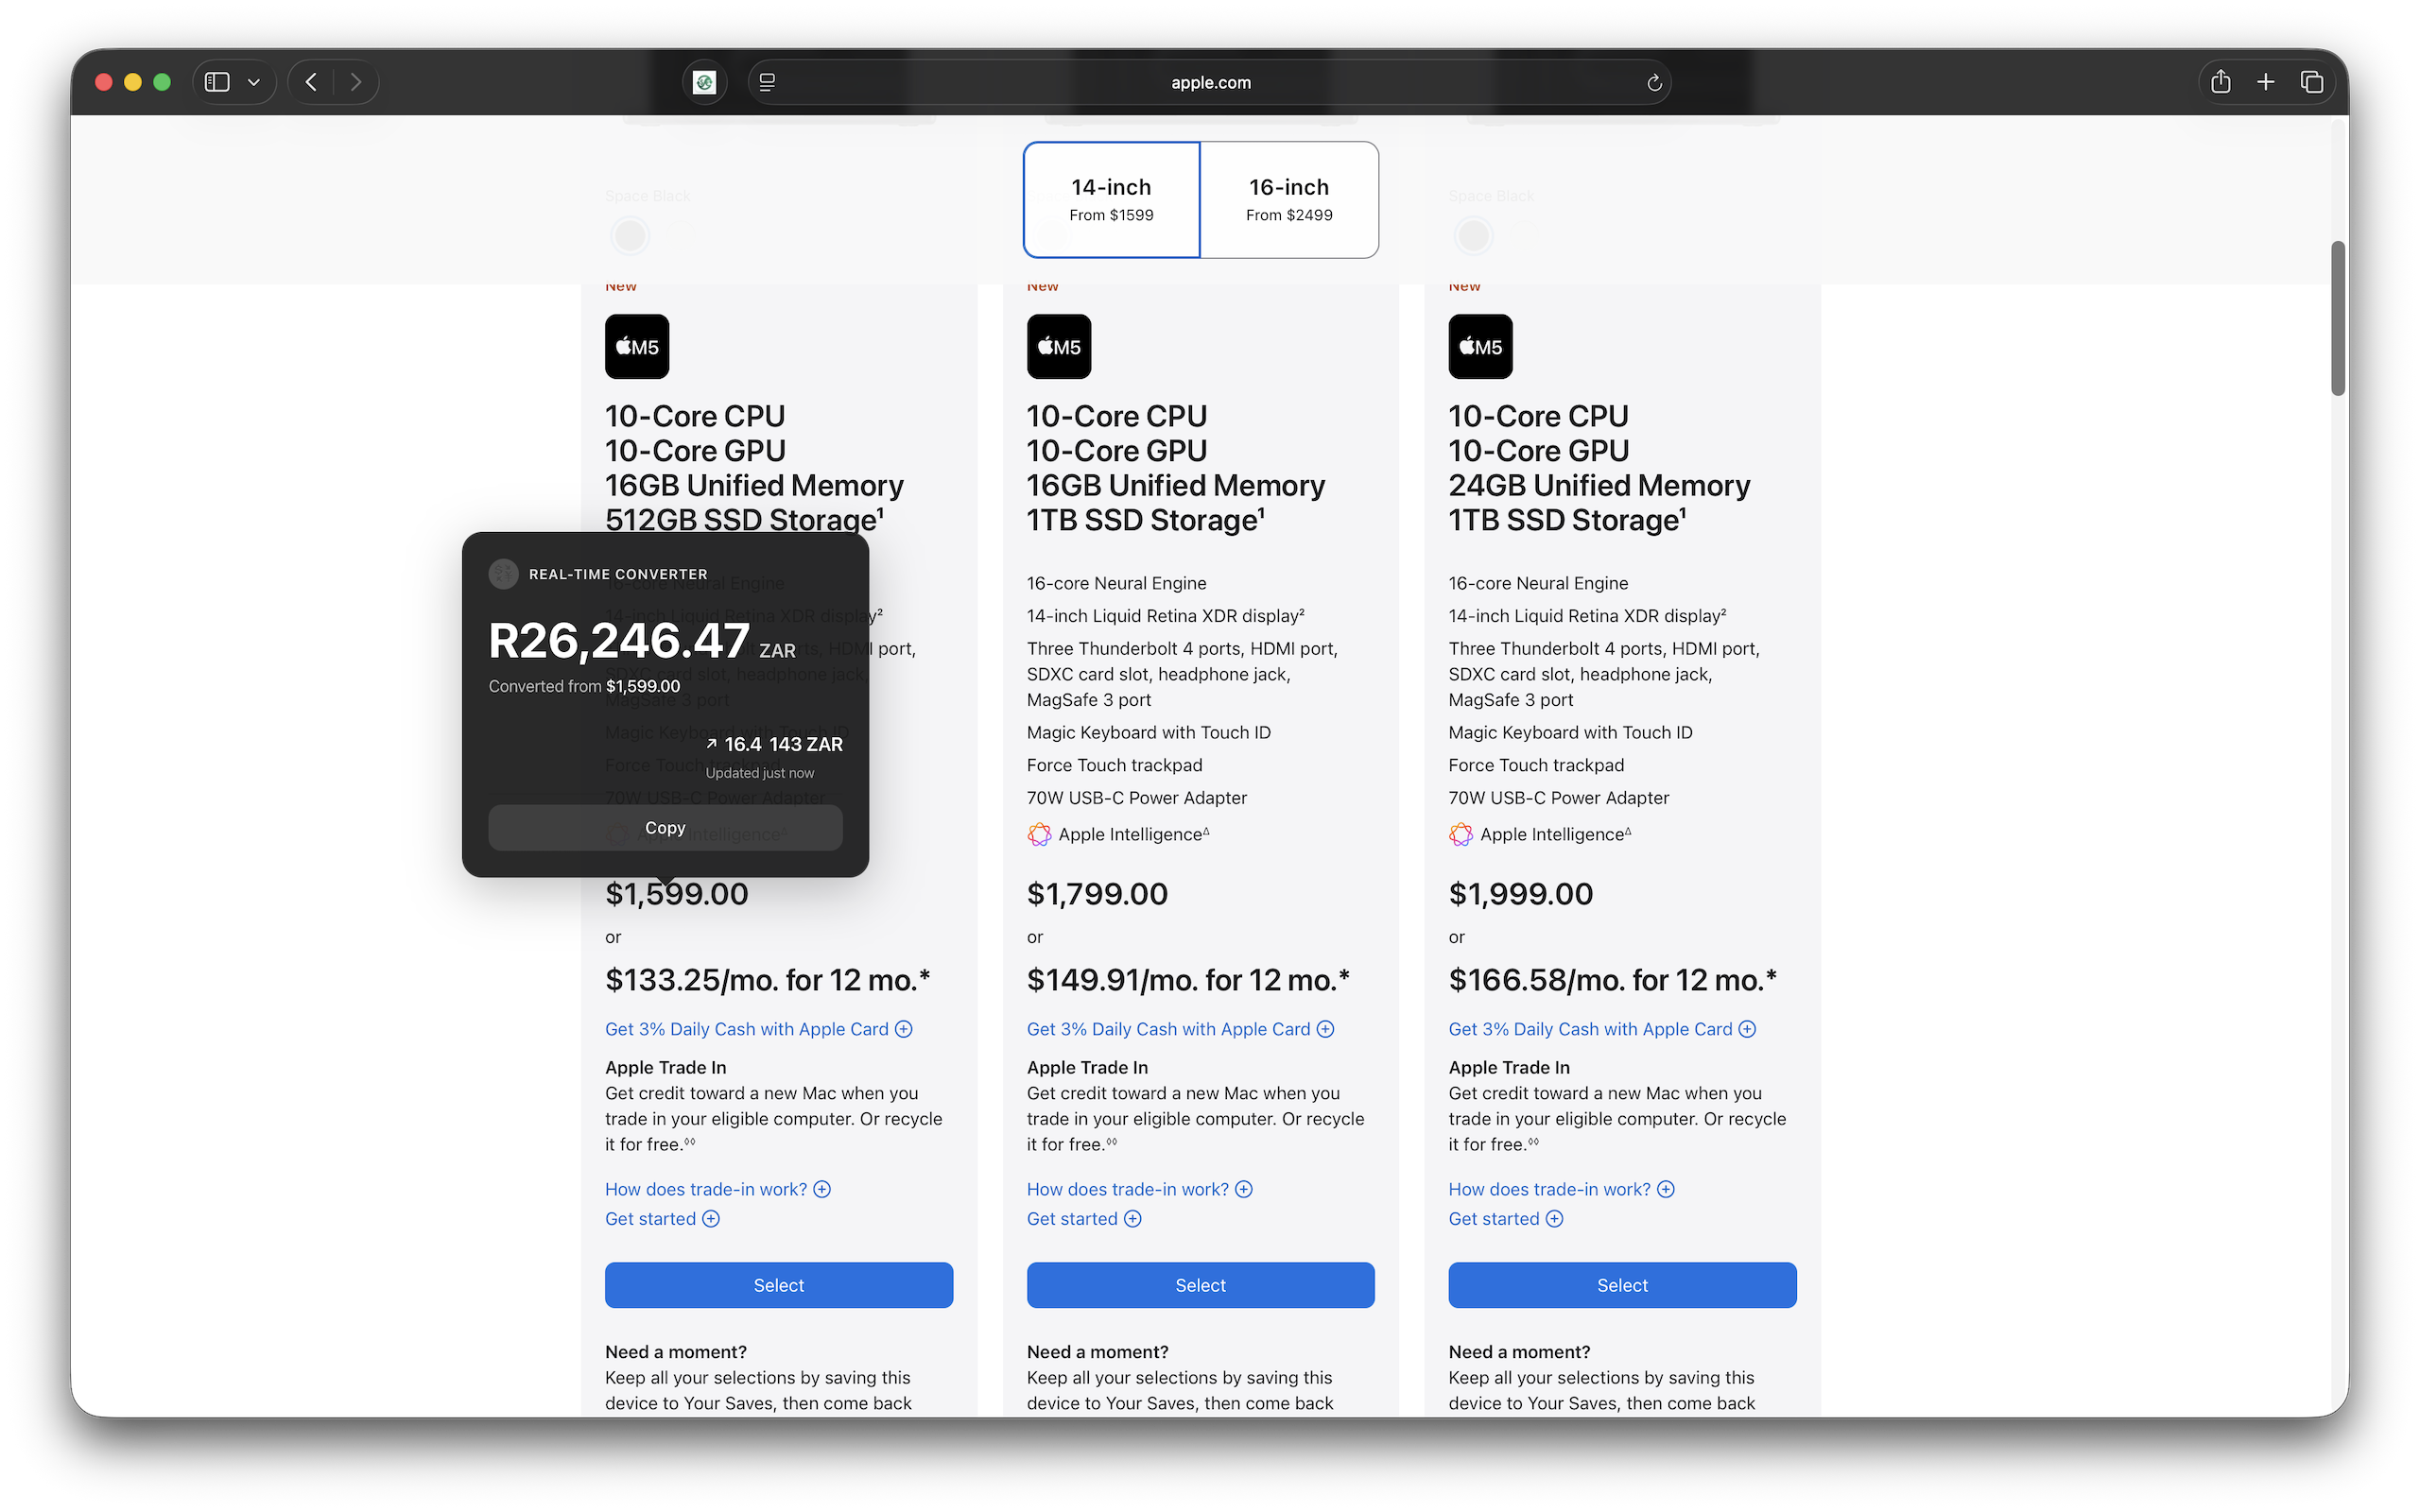Reload the page with refresh icon
Image resolution: width=2420 pixels, height=1512 pixels.
click(x=1654, y=83)
